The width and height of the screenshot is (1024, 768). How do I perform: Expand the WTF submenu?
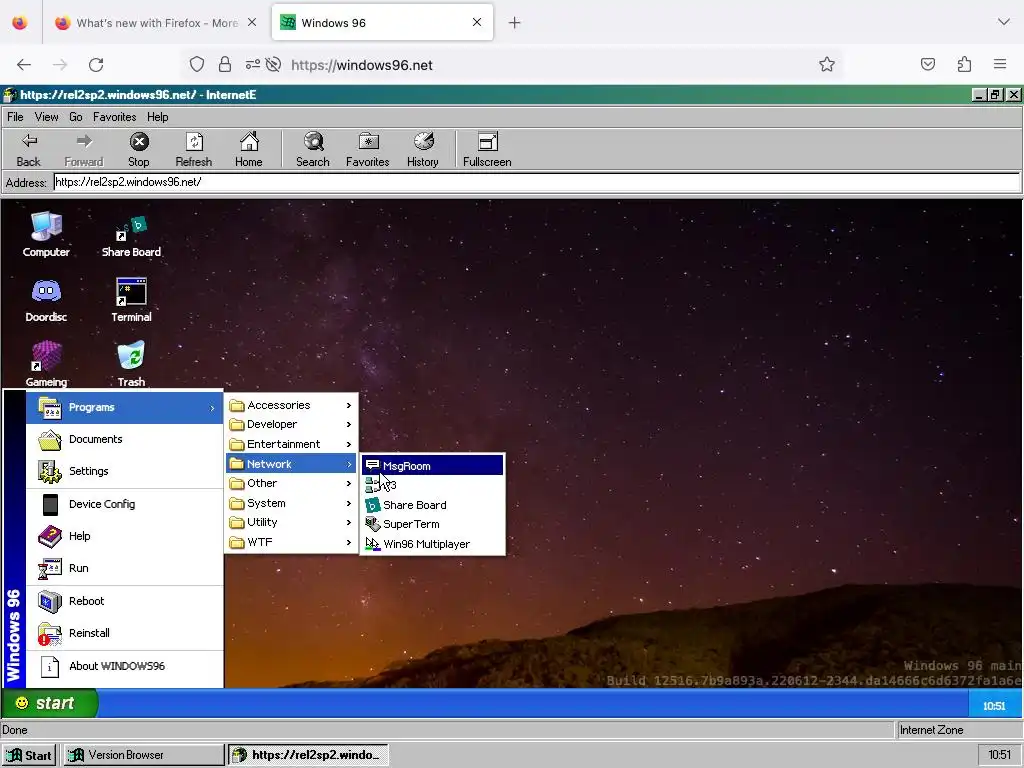[x=291, y=542]
